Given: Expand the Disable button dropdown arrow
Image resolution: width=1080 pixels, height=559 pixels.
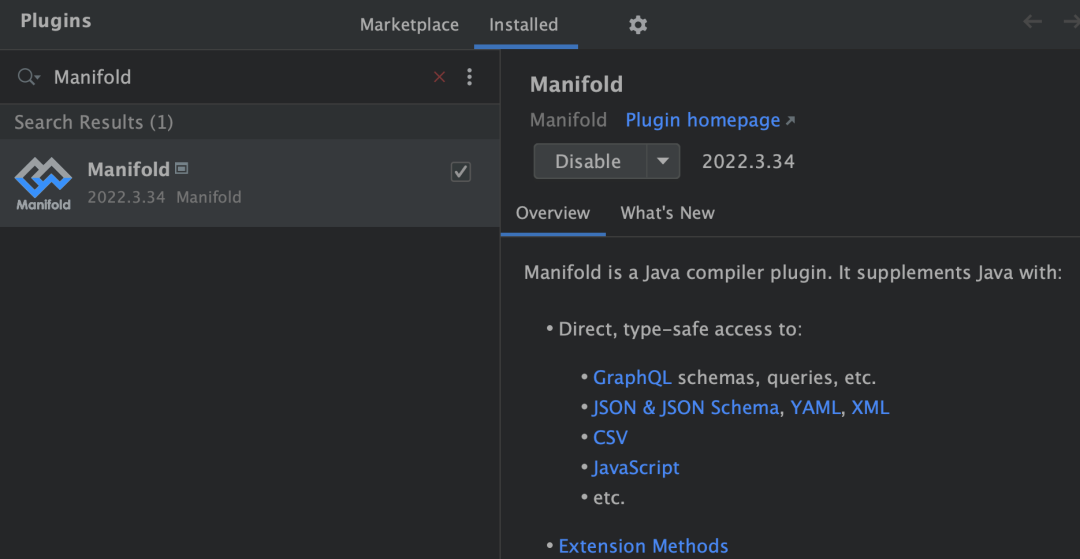Looking at the screenshot, I should click(x=662, y=161).
